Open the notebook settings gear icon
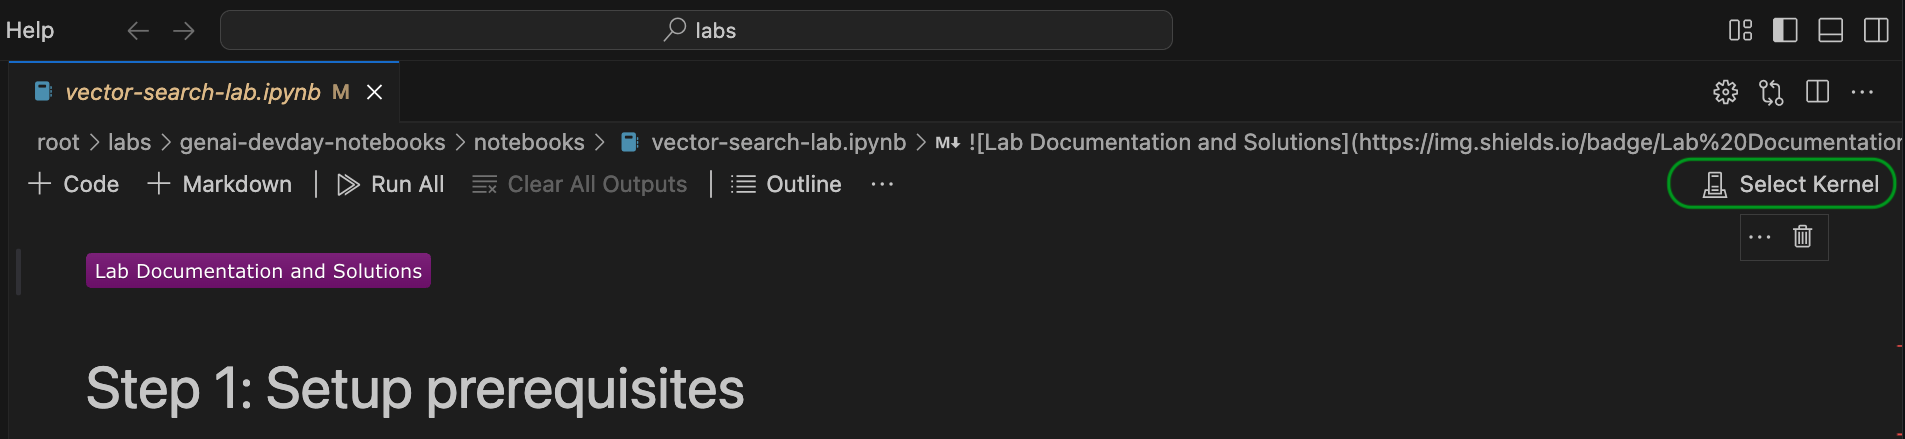The image size is (1905, 439). 1725,92
